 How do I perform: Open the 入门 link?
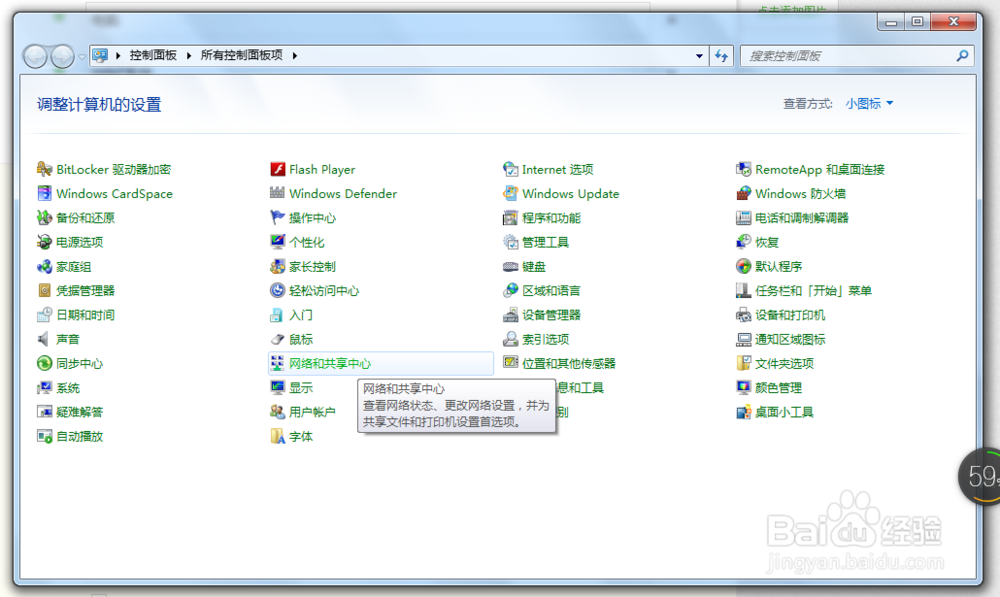coord(301,315)
